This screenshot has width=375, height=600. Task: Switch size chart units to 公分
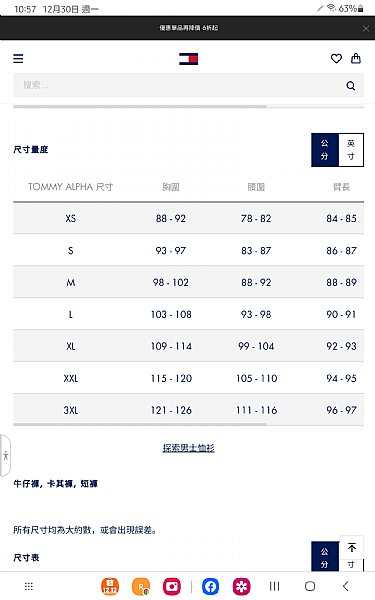pyautogui.click(x=324, y=150)
